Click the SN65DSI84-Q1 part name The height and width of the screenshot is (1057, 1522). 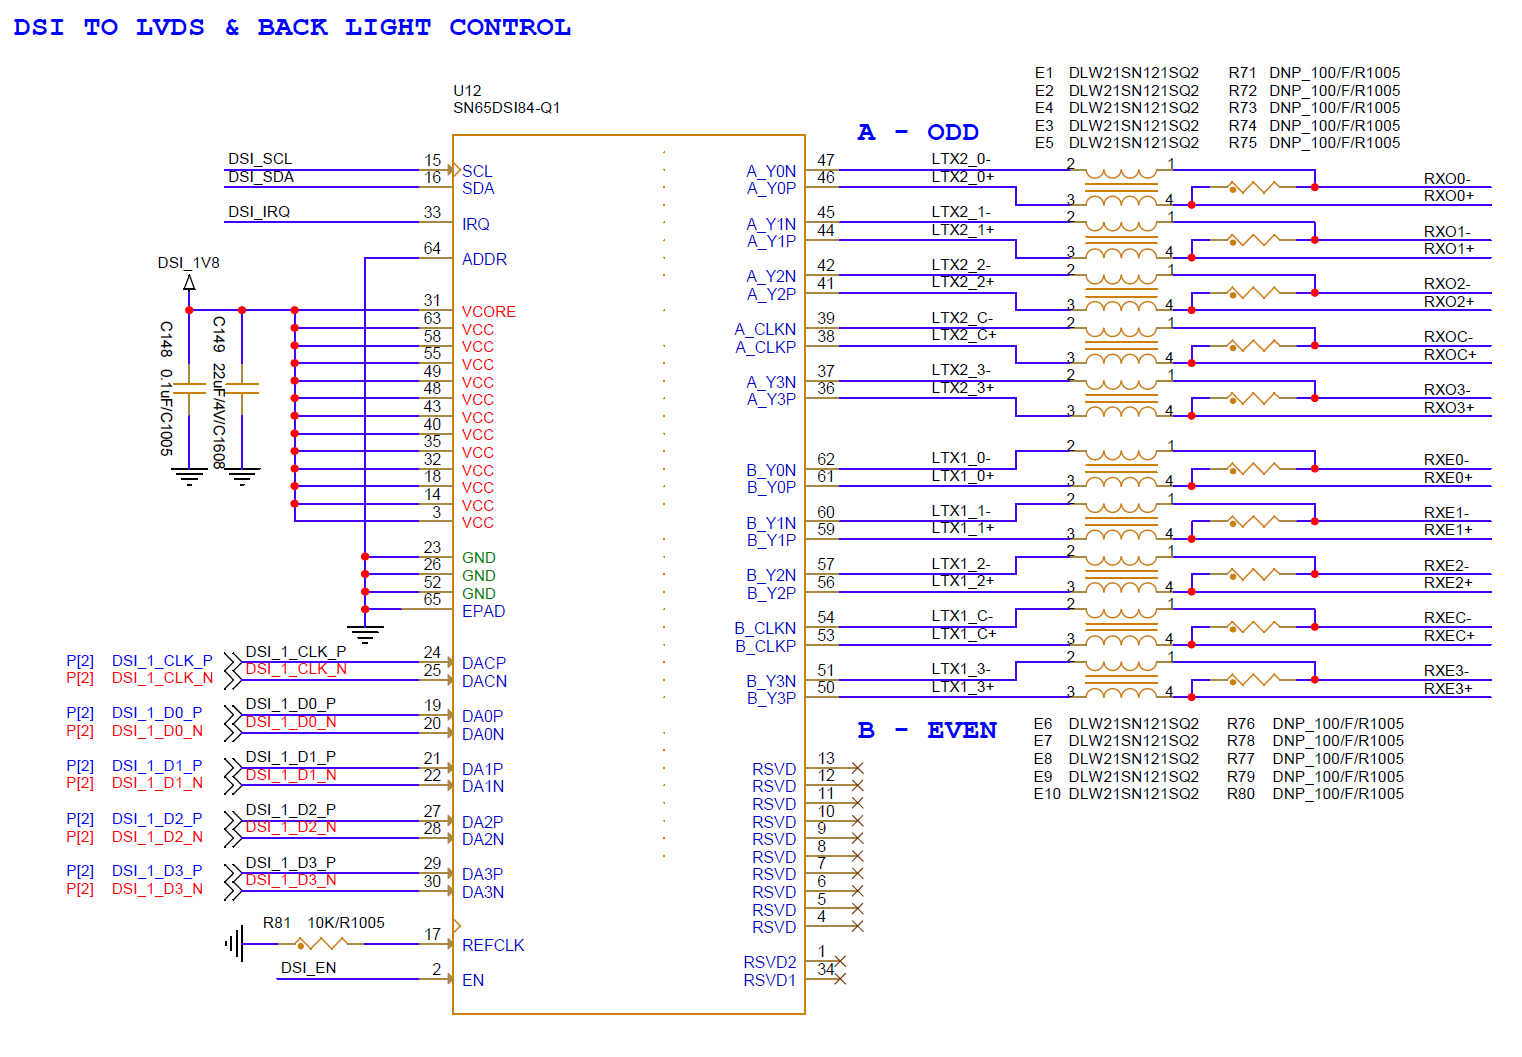click(x=506, y=108)
